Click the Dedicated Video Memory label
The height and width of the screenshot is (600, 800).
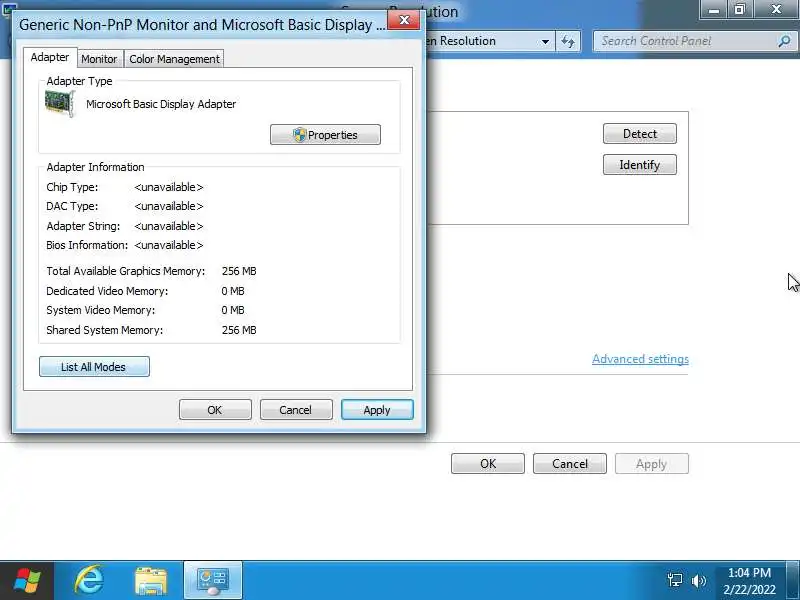(107, 291)
